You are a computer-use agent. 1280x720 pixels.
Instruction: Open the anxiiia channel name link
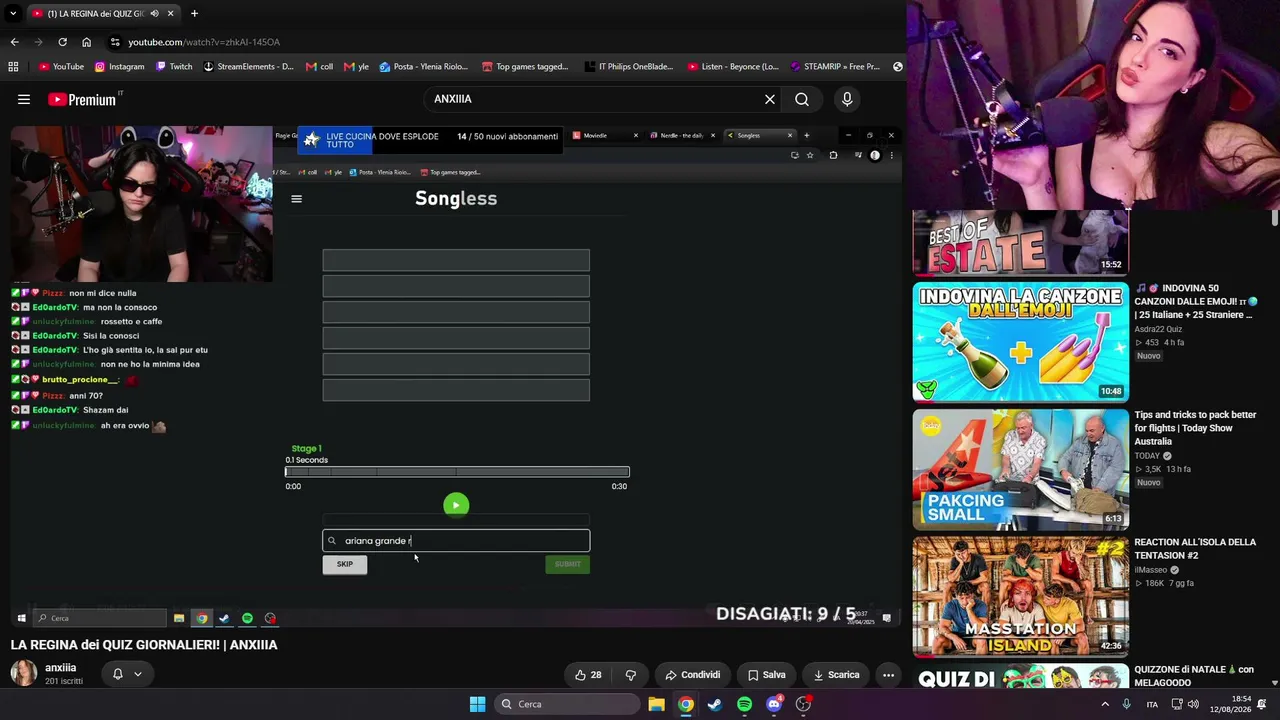pyautogui.click(x=61, y=668)
